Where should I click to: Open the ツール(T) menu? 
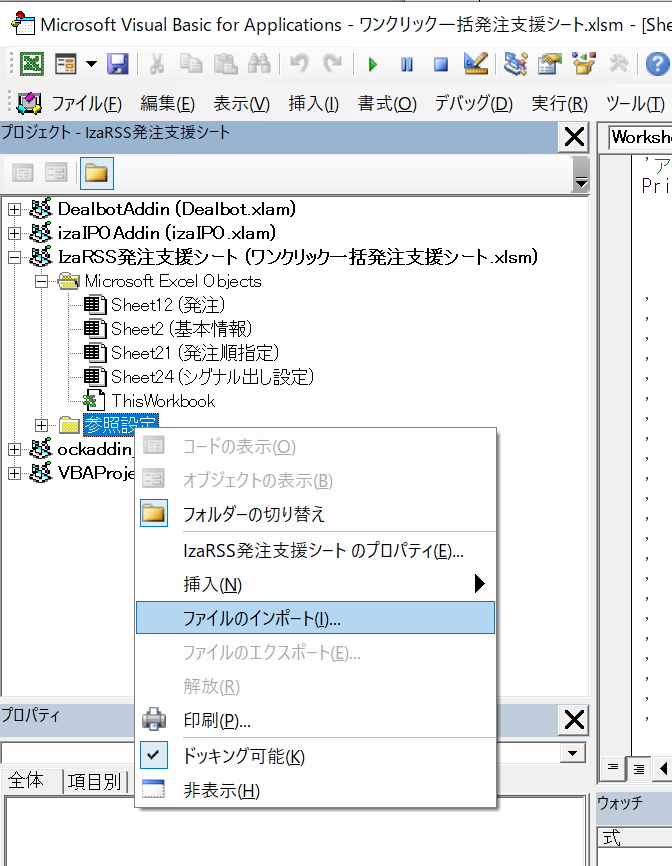click(635, 103)
